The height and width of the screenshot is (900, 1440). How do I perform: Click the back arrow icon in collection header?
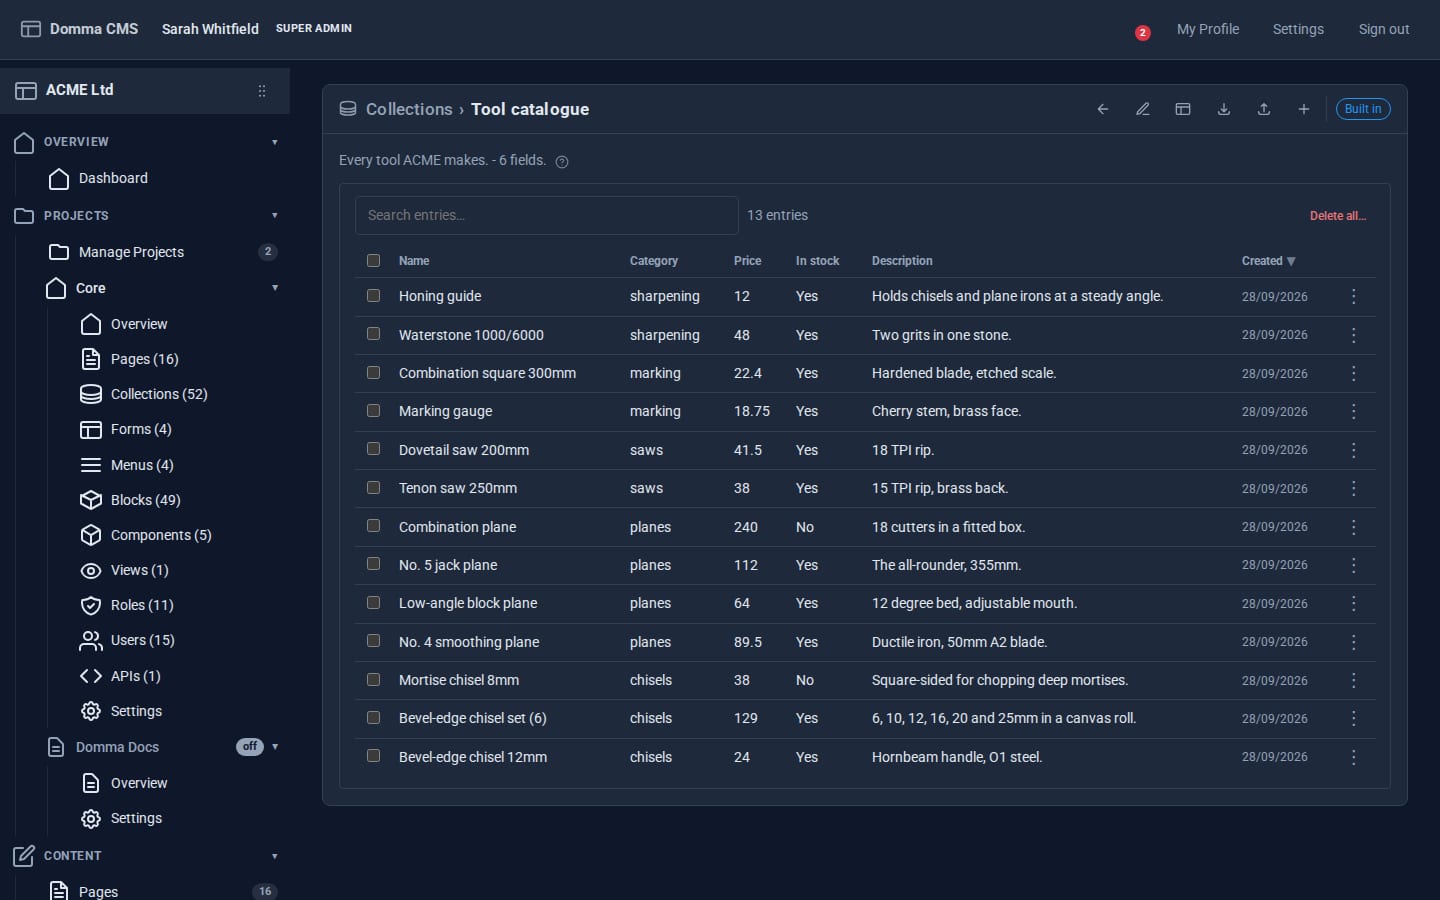click(x=1103, y=109)
